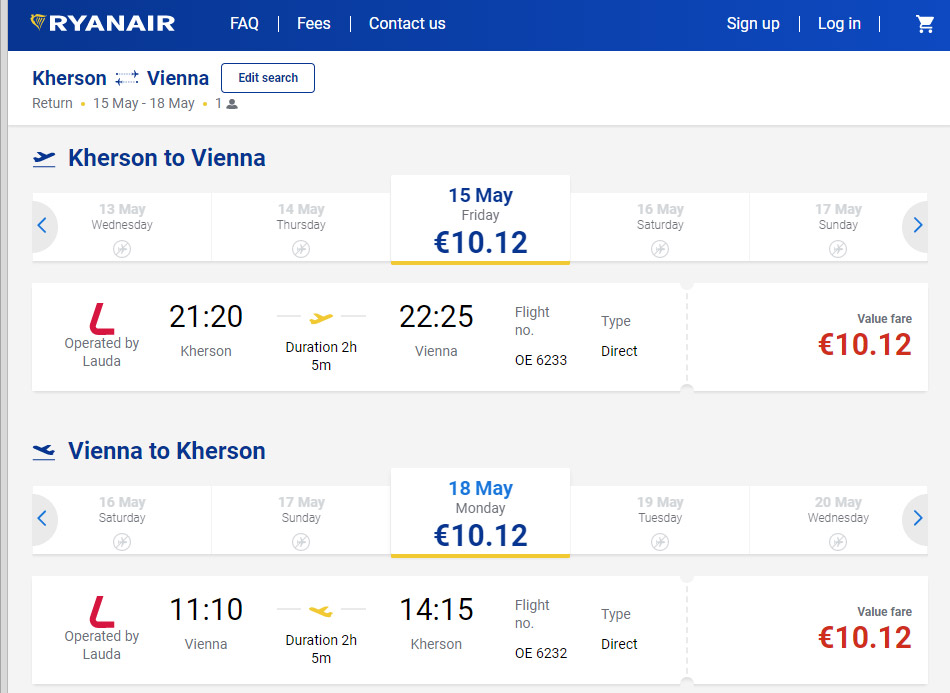The image size is (950, 693).
Task: Select 16 May Saturday outbound date
Action: tap(660, 227)
